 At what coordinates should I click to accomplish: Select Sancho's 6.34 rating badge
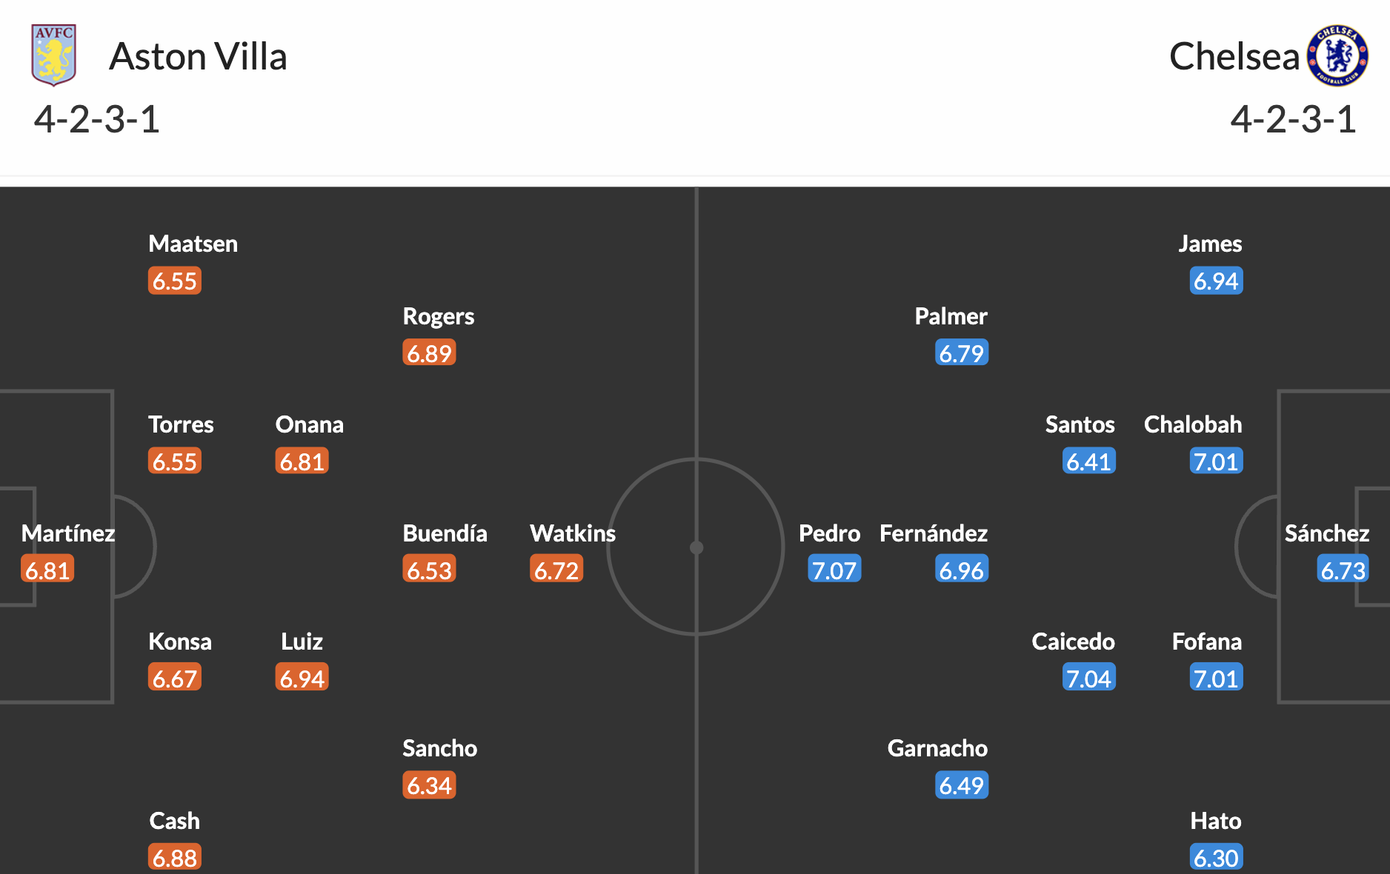click(x=429, y=785)
